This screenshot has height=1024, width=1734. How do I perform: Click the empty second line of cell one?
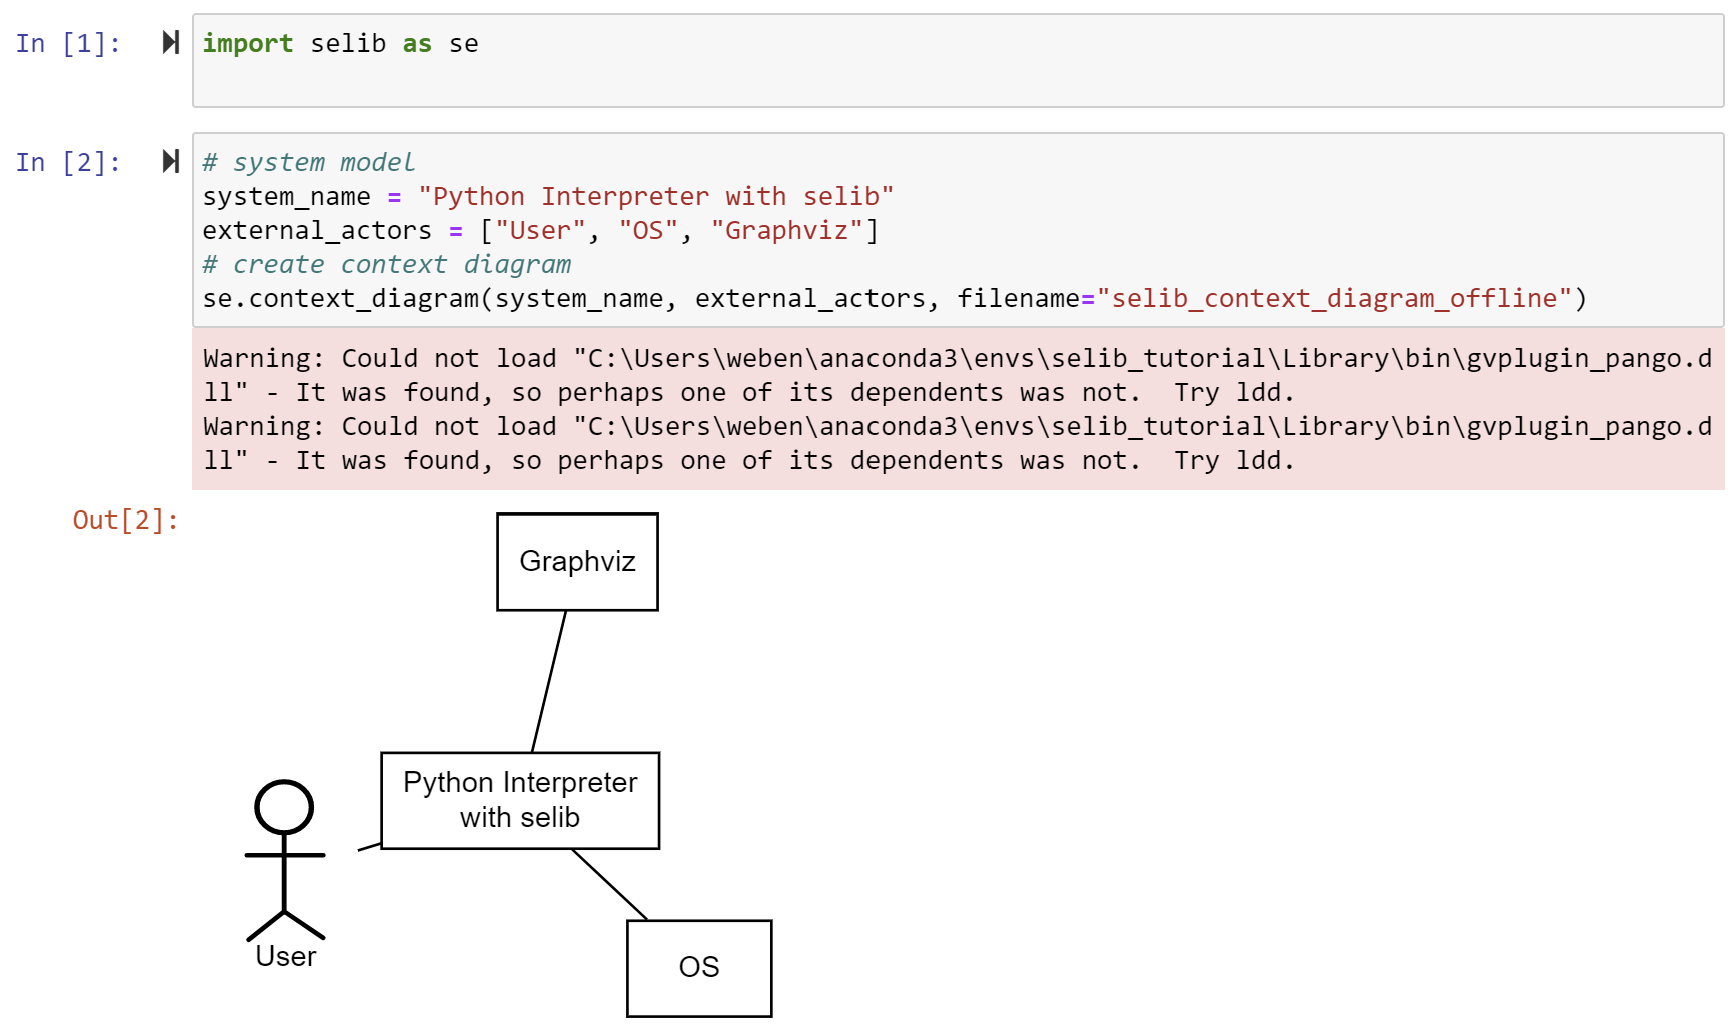tap(900, 80)
